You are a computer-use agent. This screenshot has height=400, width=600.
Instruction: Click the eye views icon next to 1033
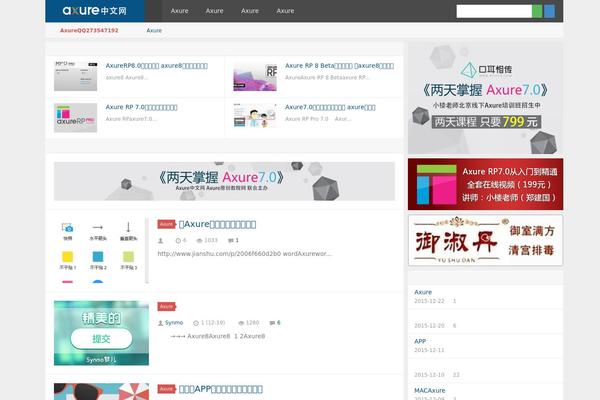(x=199, y=240)
